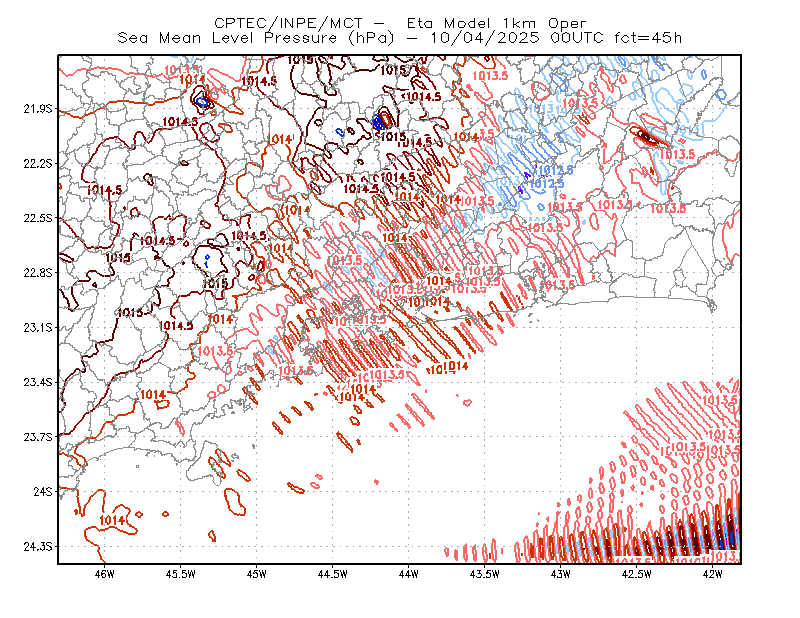Viewport: 800px width, 618px height.
Task: Select the 23.1S latitude axis label
Action: 37,327
